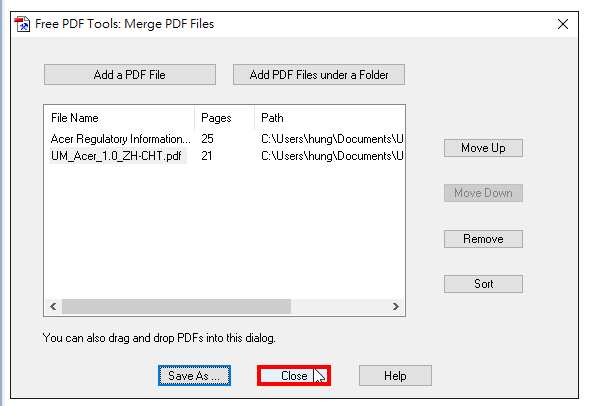
Task: Click the Move Down button
Action: point(483,193)
